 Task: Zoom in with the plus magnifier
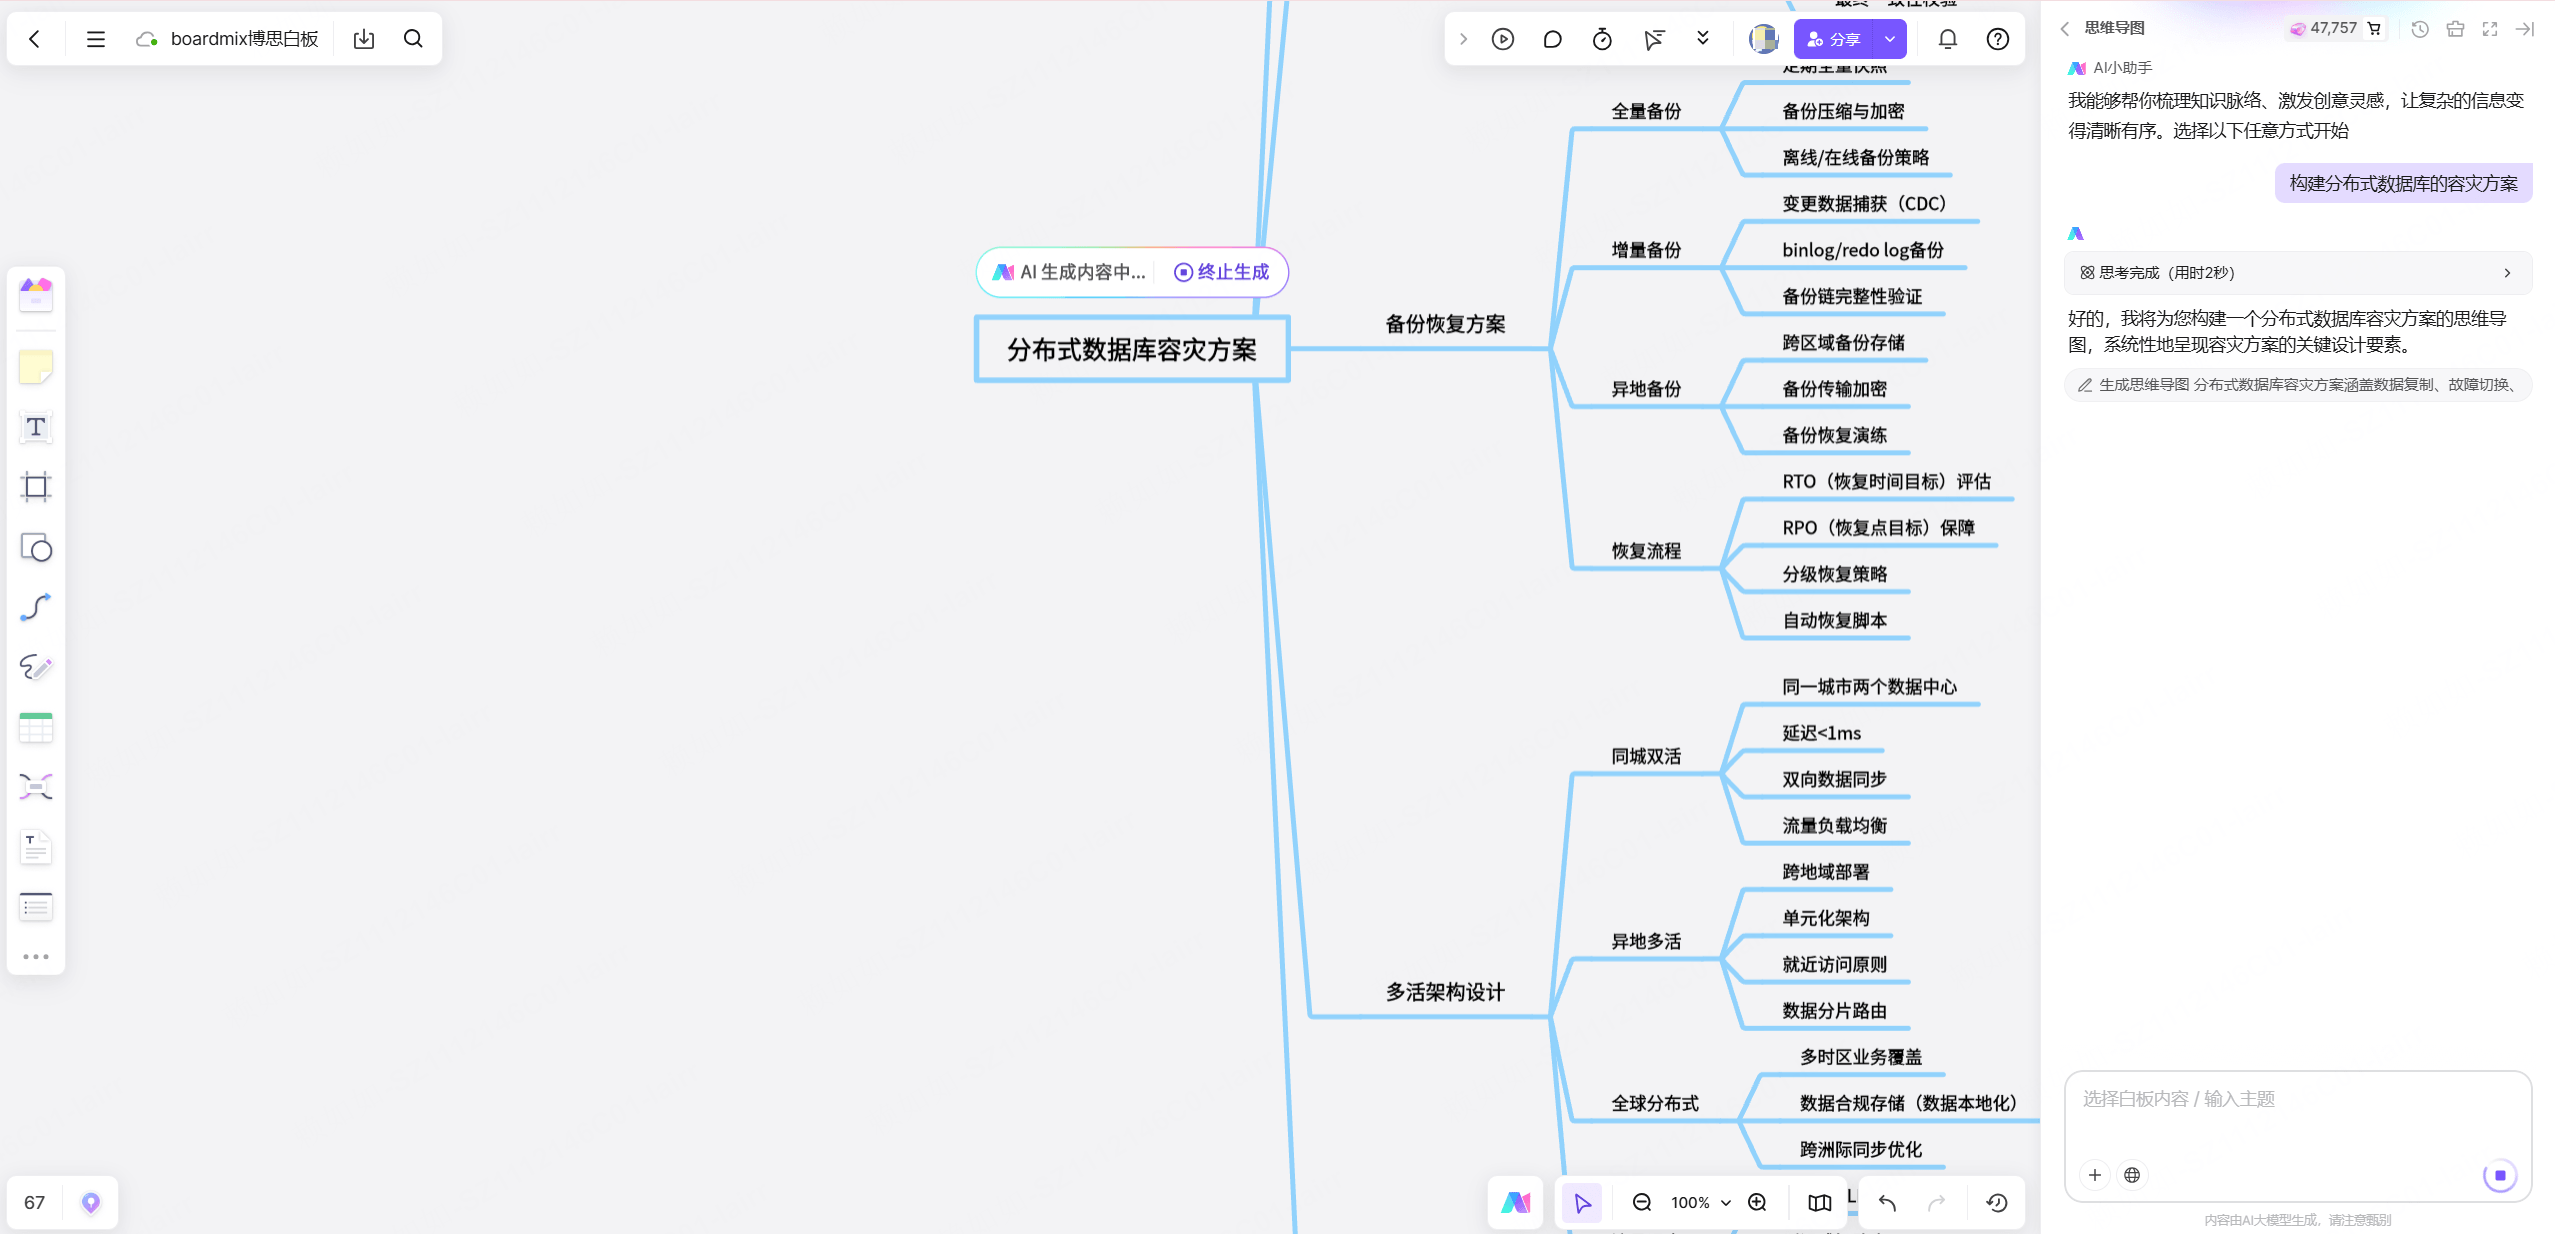point(1757,1202)
